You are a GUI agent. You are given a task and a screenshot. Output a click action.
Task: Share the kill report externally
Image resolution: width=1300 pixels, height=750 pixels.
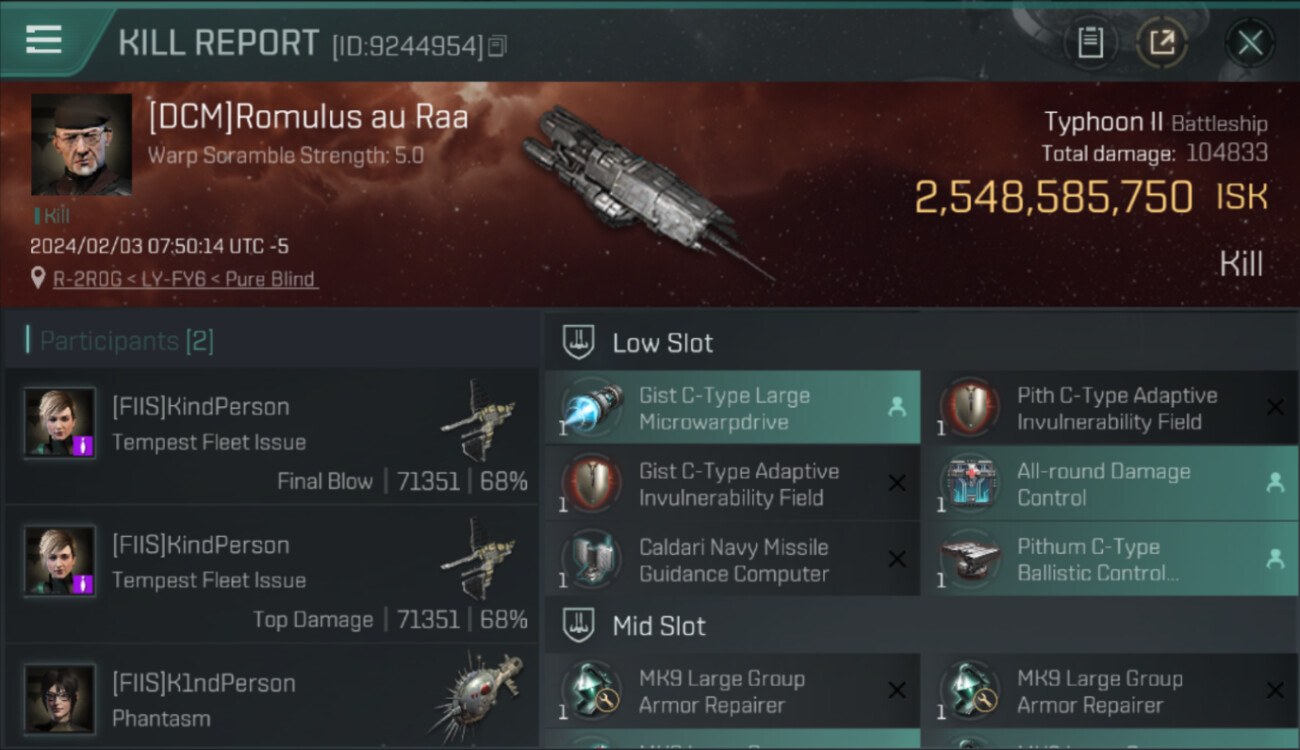pyautogui.click(x=1161, y=43)
